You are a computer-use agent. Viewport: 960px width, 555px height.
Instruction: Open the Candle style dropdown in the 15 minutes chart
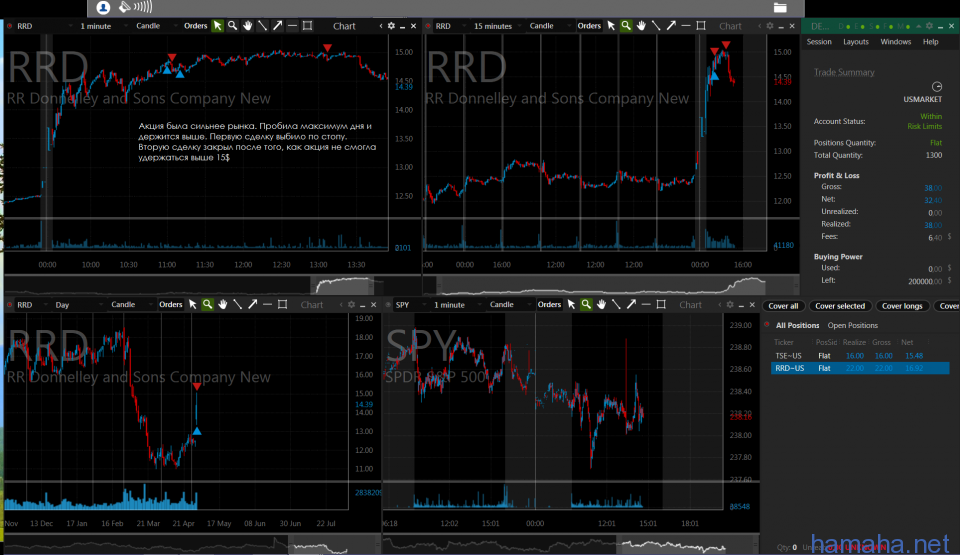pyautogui.click(x=548, y=26)
